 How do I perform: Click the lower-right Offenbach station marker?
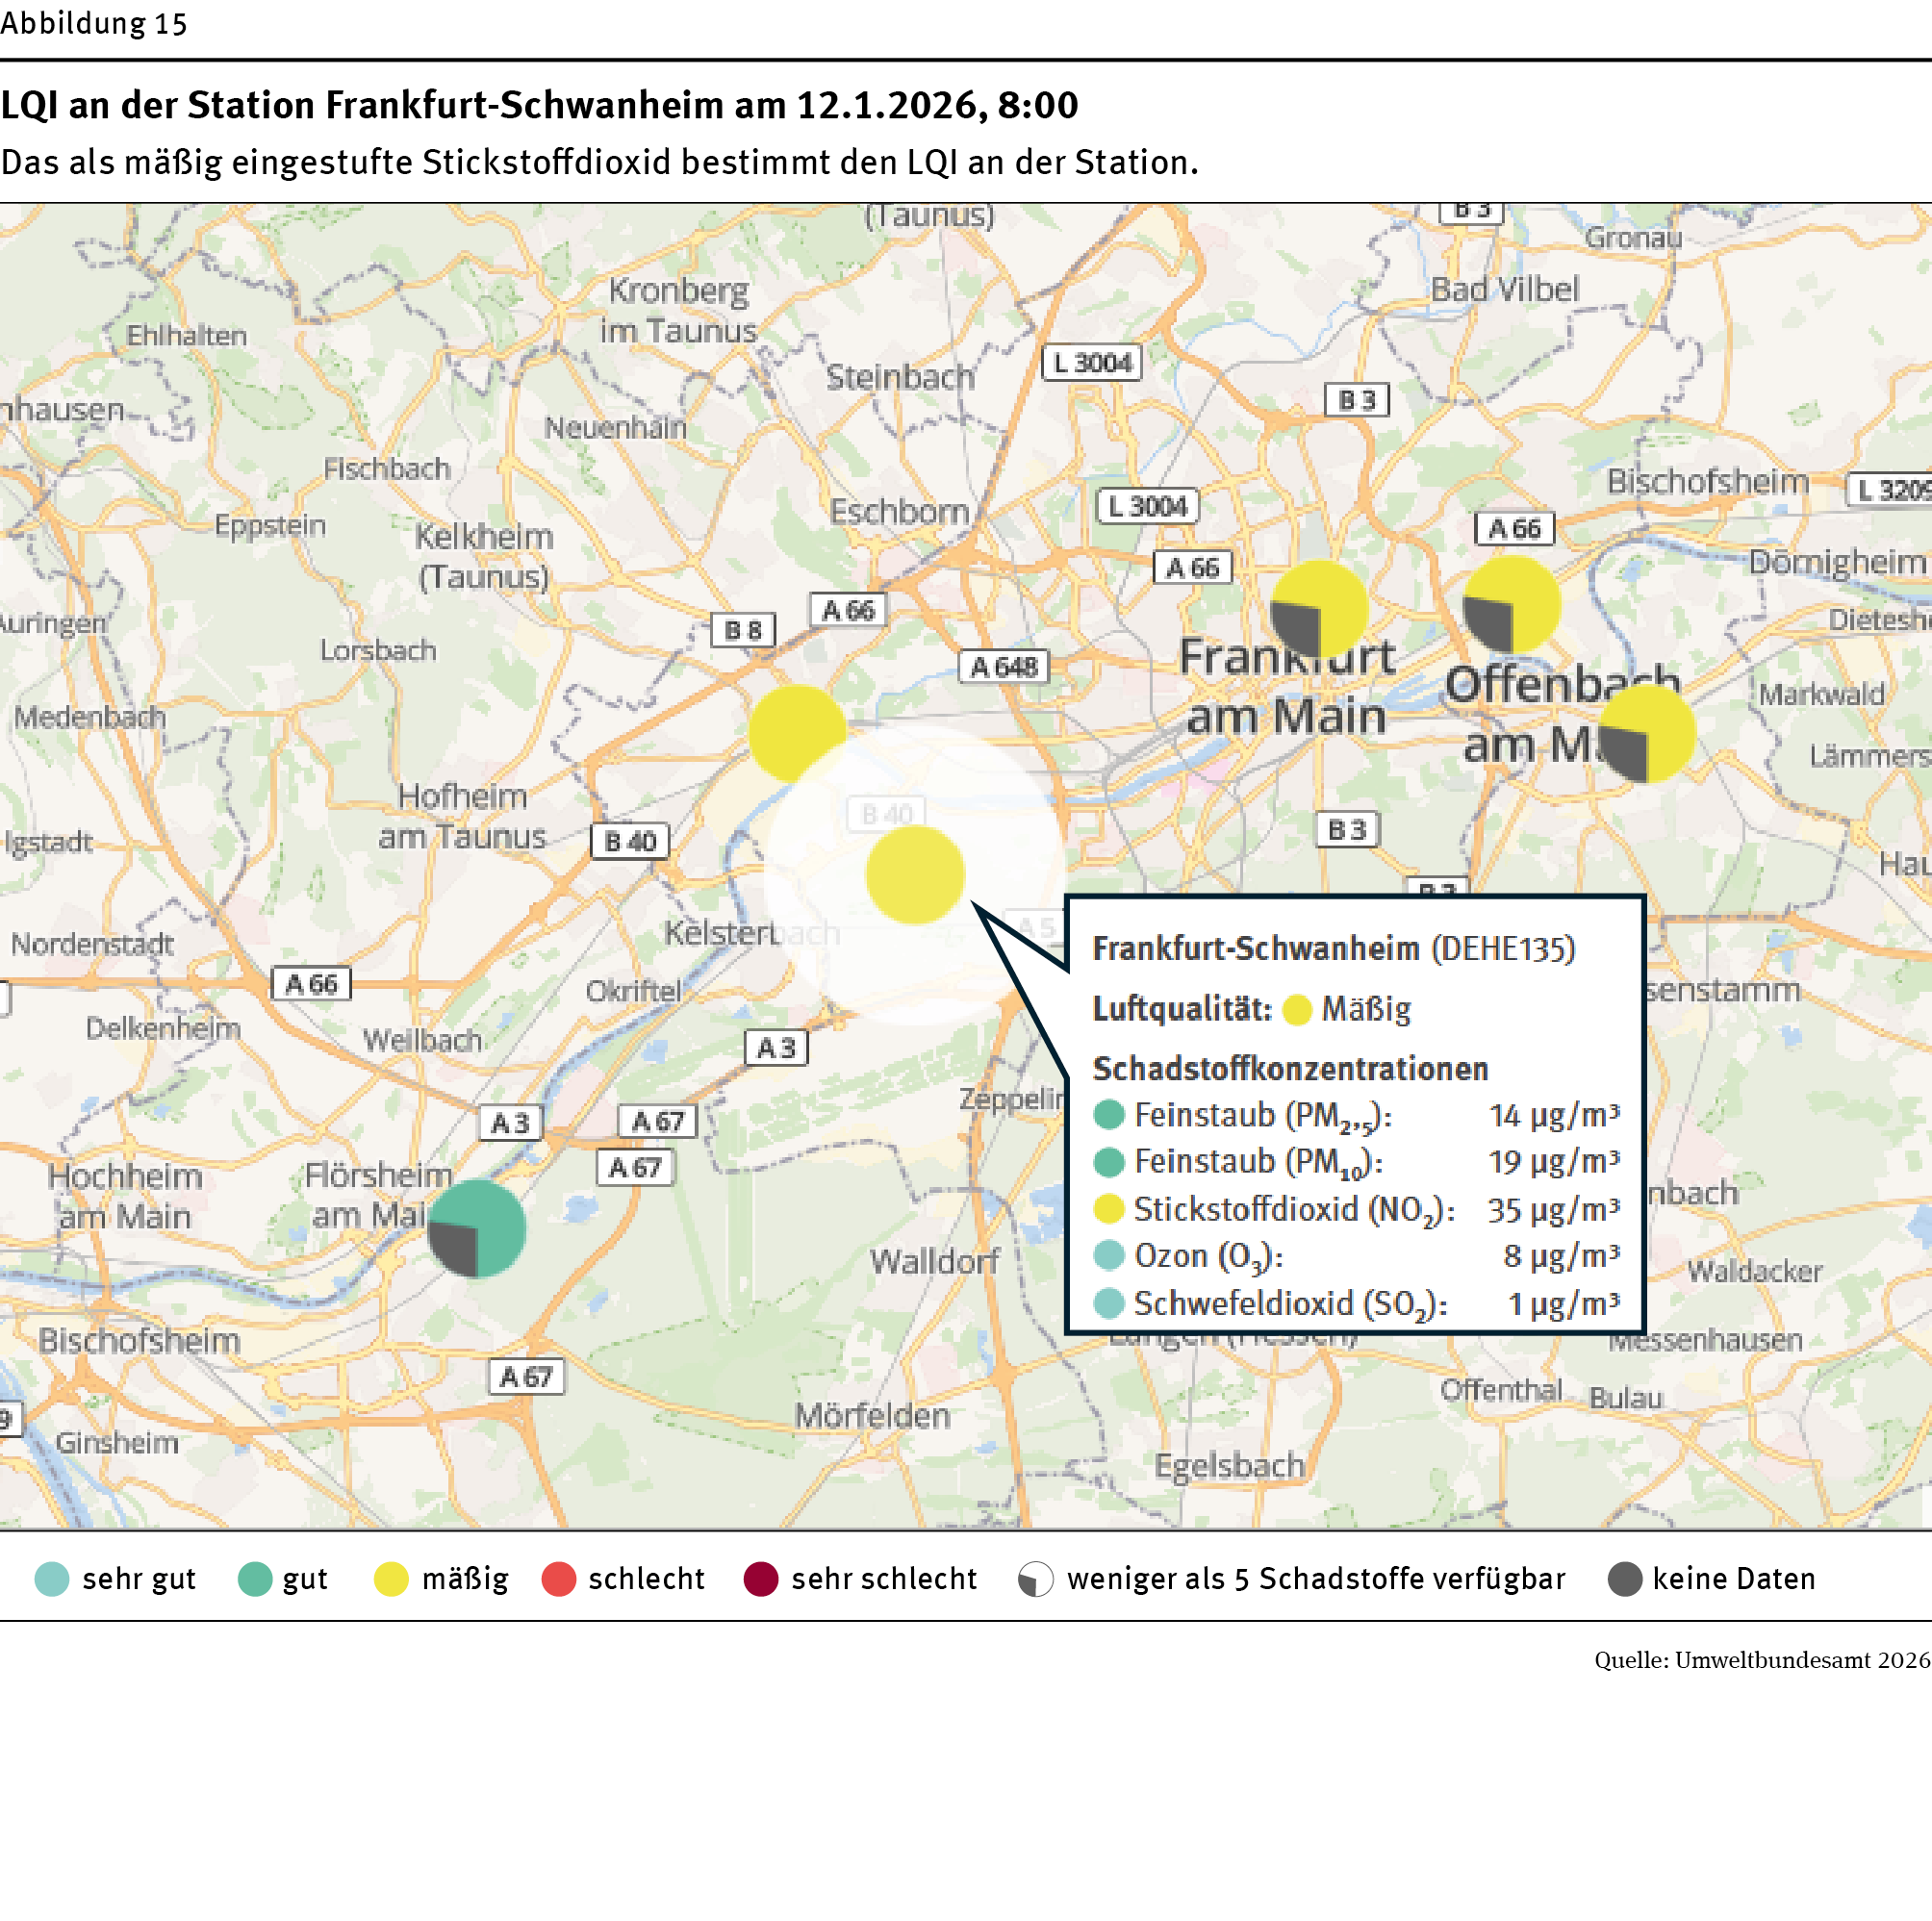point(1646,733)
